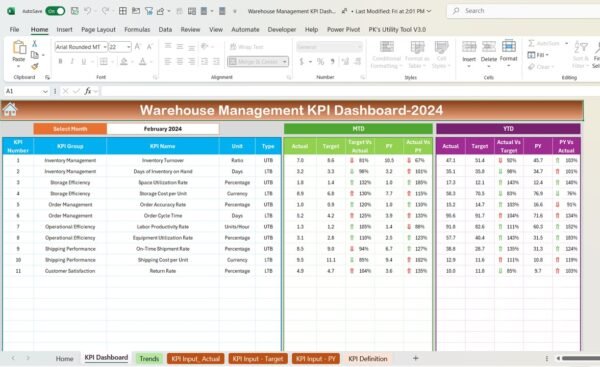
Task: Click the Insert cells button
Action: click(x=469, y=53)
